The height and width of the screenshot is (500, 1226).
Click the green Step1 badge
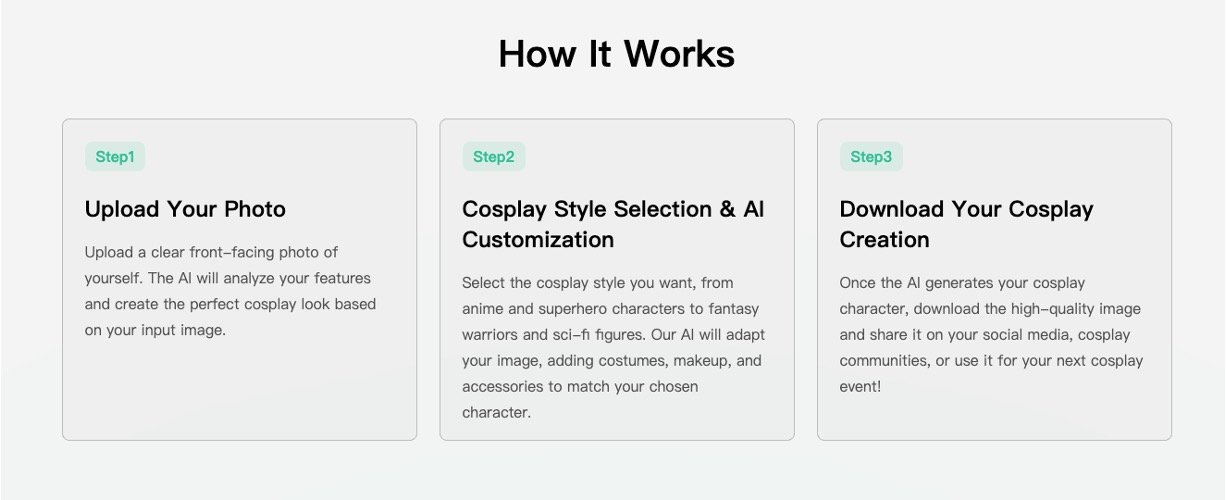pos(115,157)
